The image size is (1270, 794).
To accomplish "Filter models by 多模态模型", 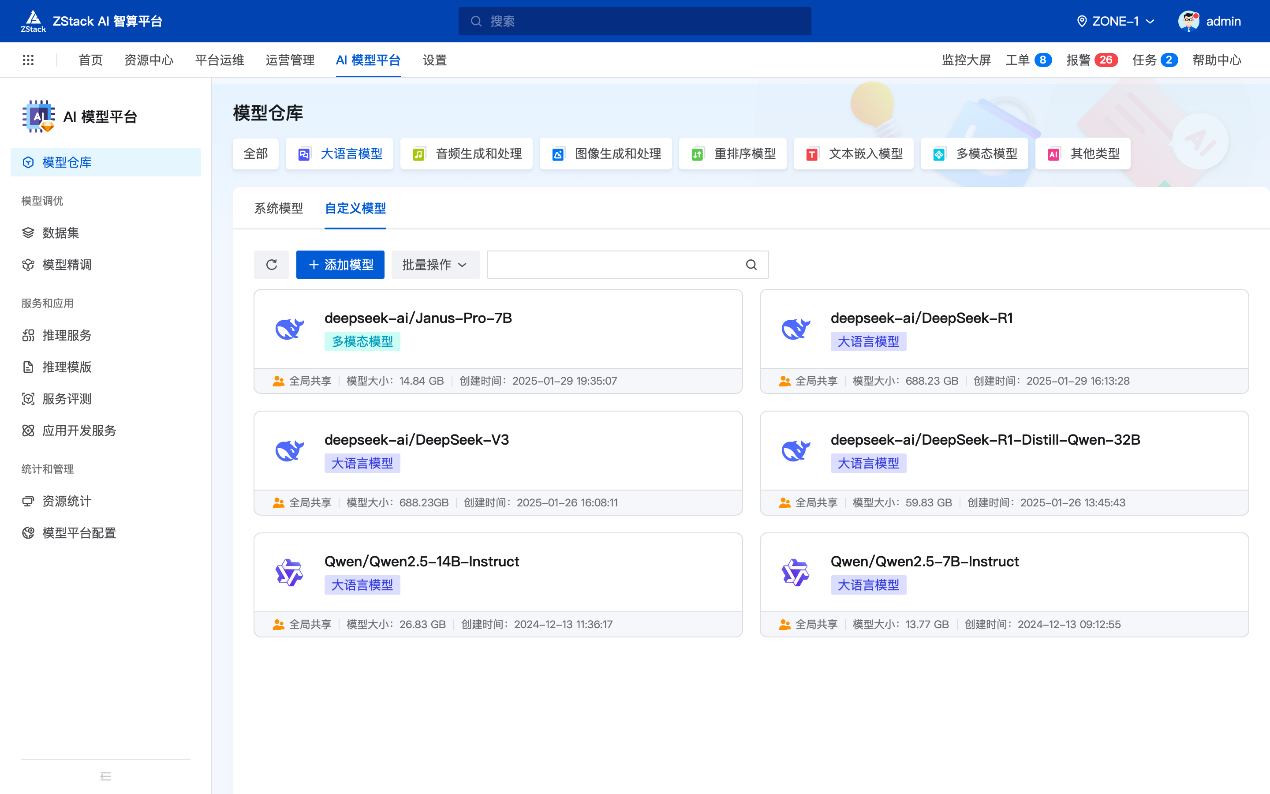I will coord(974,153).
